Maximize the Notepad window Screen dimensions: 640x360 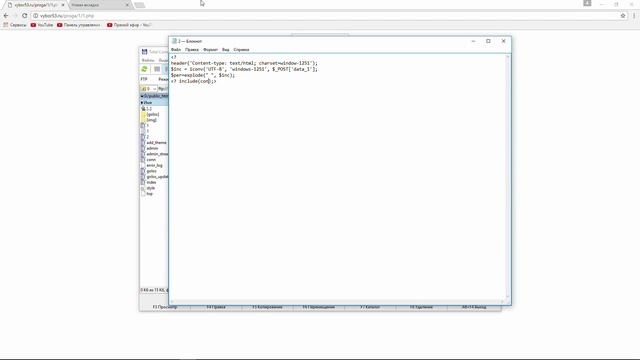[x=488, y=41]
